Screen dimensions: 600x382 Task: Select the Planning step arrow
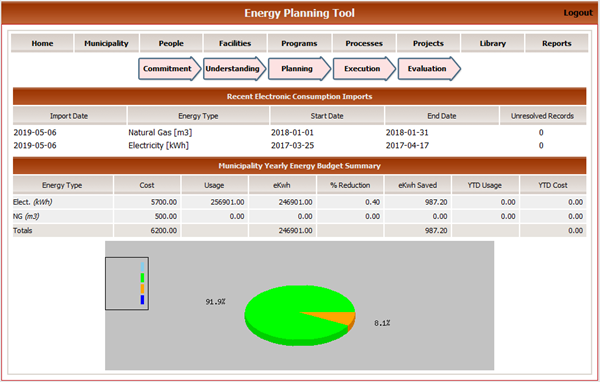coord(299,69)
